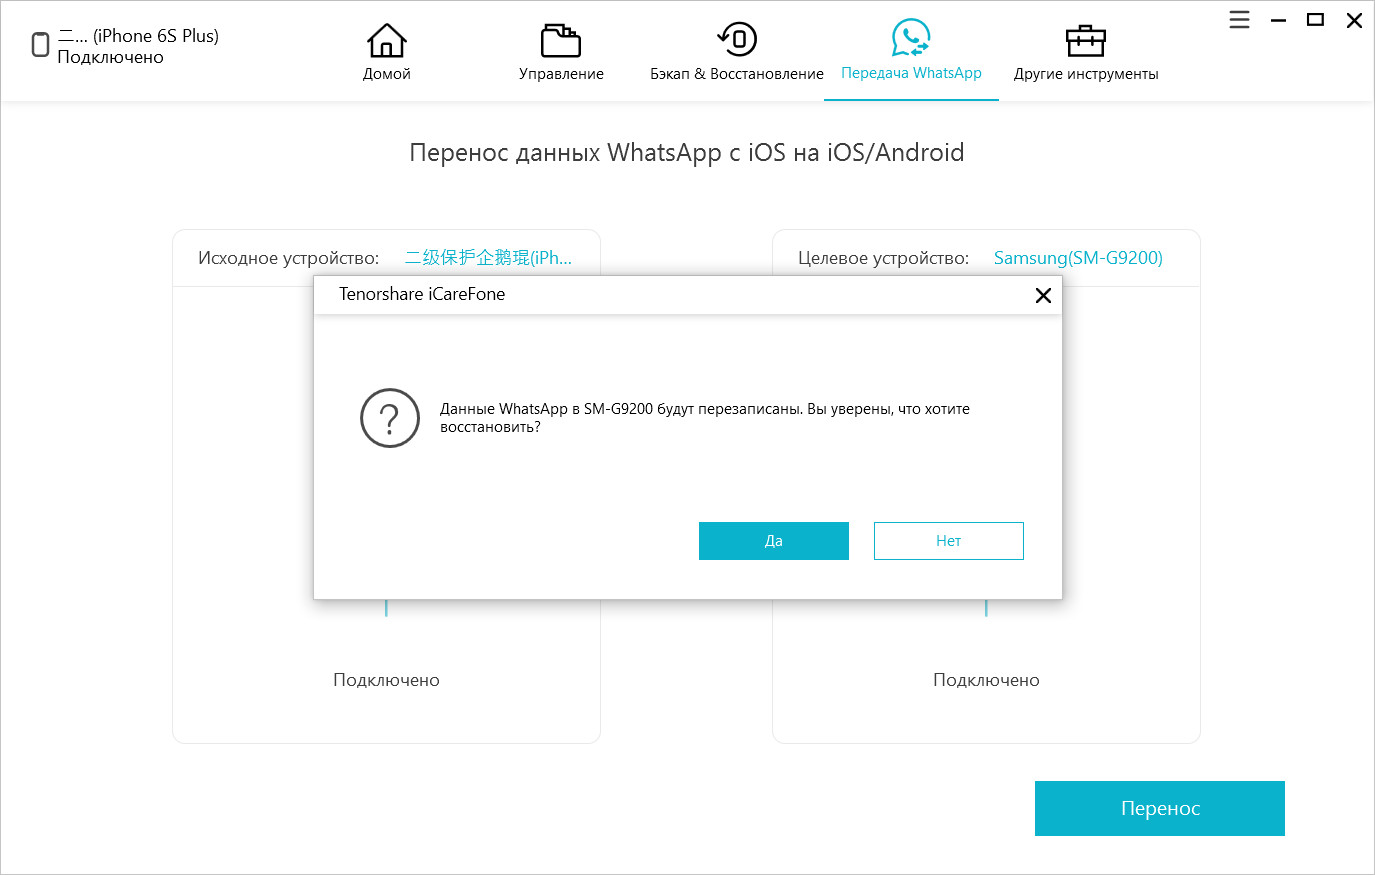The width and height of the screenshot is (1375, 875).
Task: Click the Перенос transfer button
Action: 1160,808
